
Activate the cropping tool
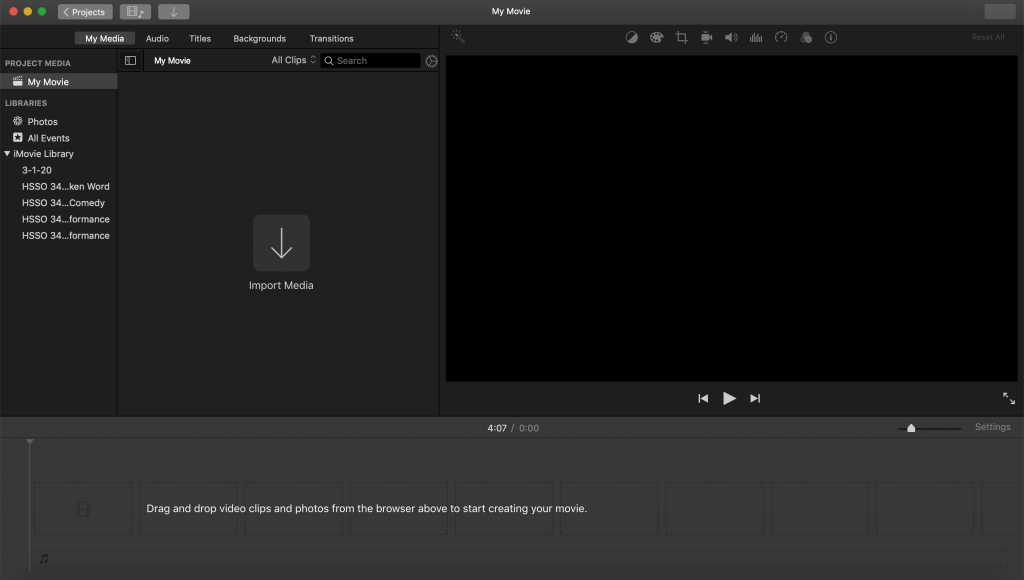click(x=681, y=37)
